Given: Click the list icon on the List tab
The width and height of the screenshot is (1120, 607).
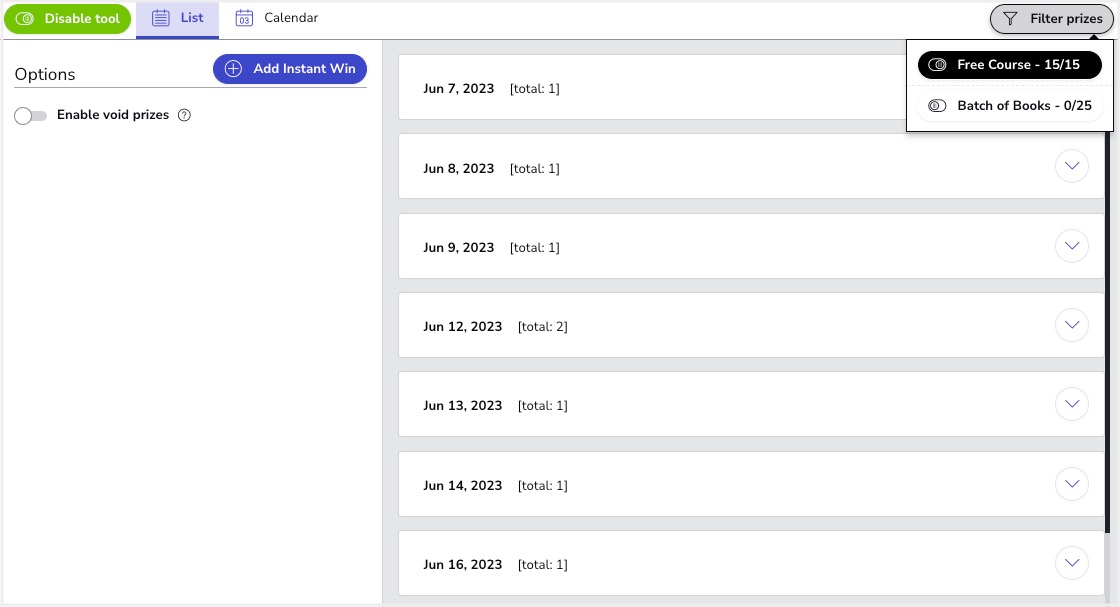Looking at the screenshot, I should (x=161, y=18).
